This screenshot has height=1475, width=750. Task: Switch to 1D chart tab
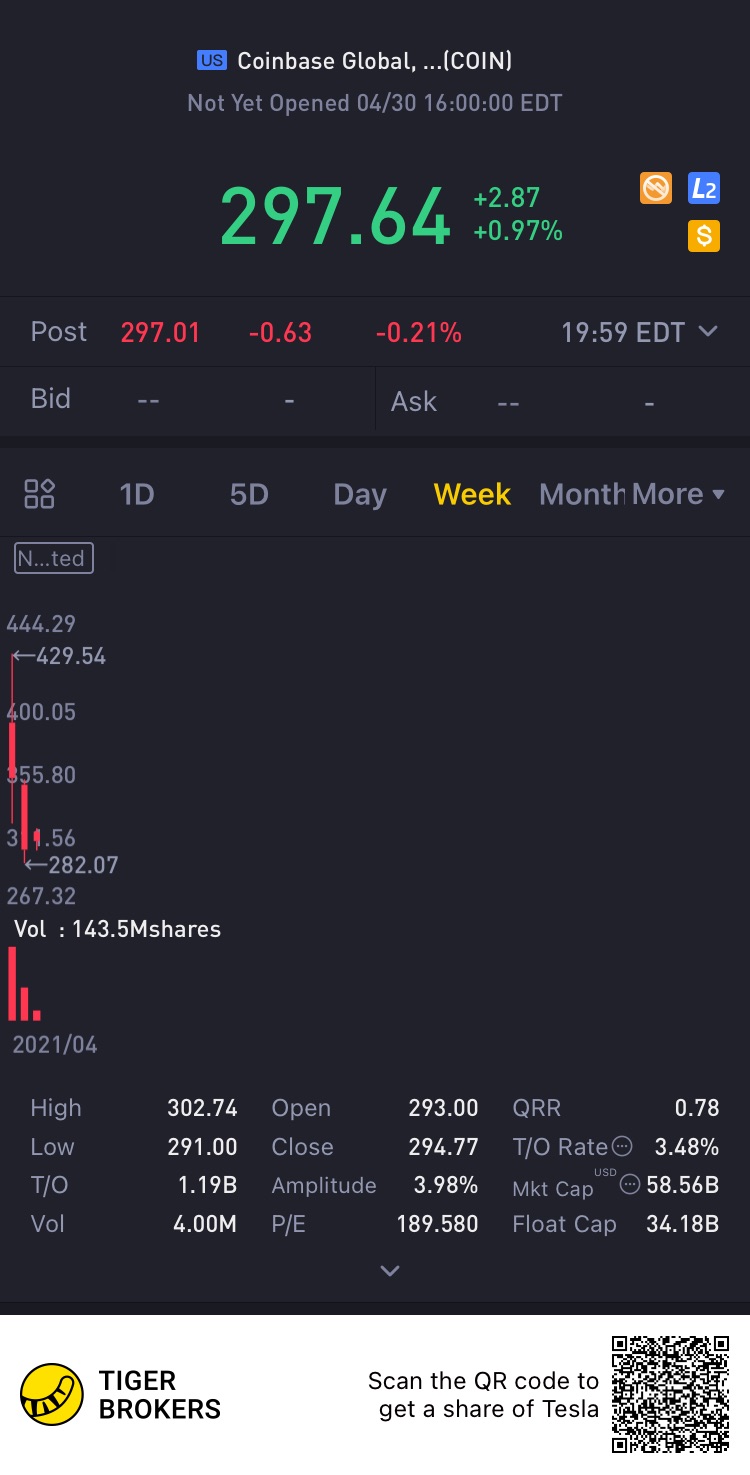(x=137, y=494)
